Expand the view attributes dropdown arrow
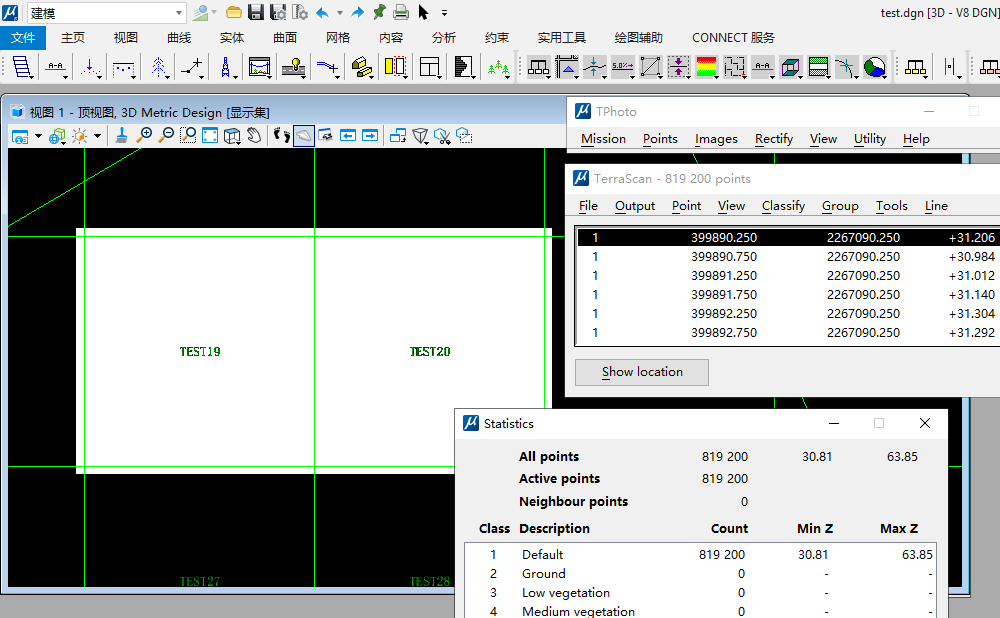Image resolution: width=1000 pixels, height=618 pixels. click(x=38, y=136)
